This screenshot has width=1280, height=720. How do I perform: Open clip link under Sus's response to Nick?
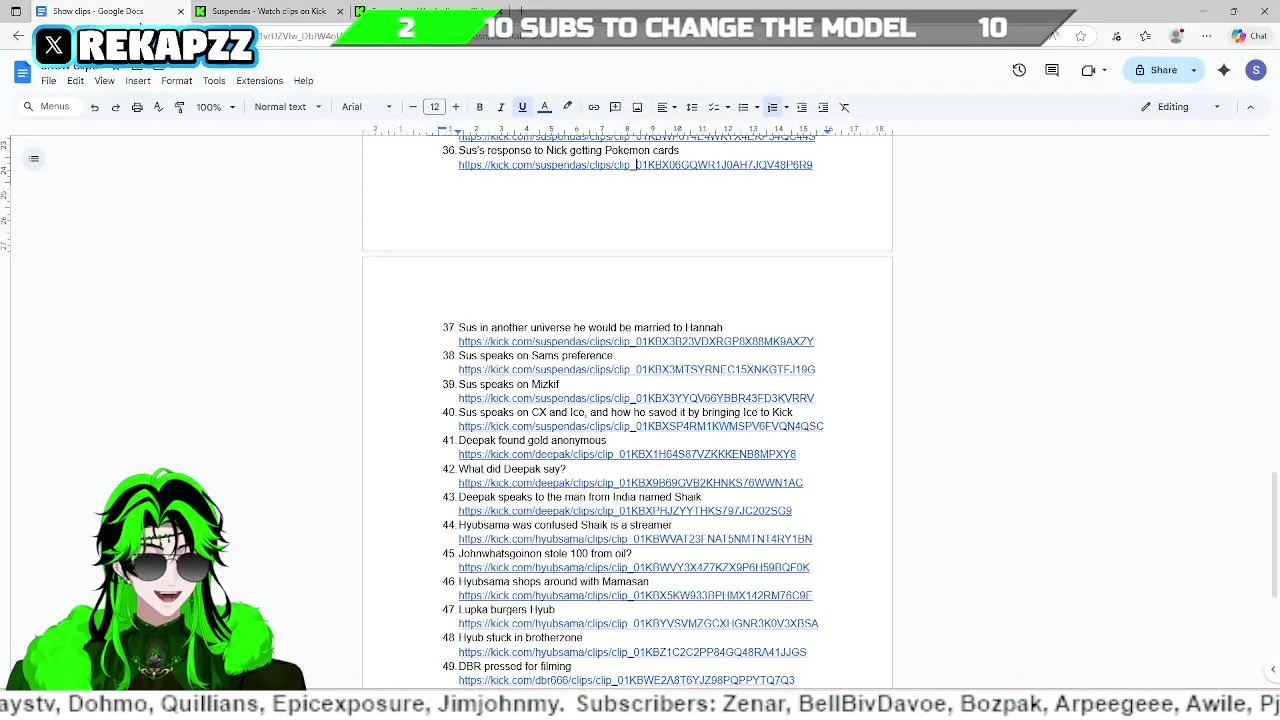pos(635,165)
